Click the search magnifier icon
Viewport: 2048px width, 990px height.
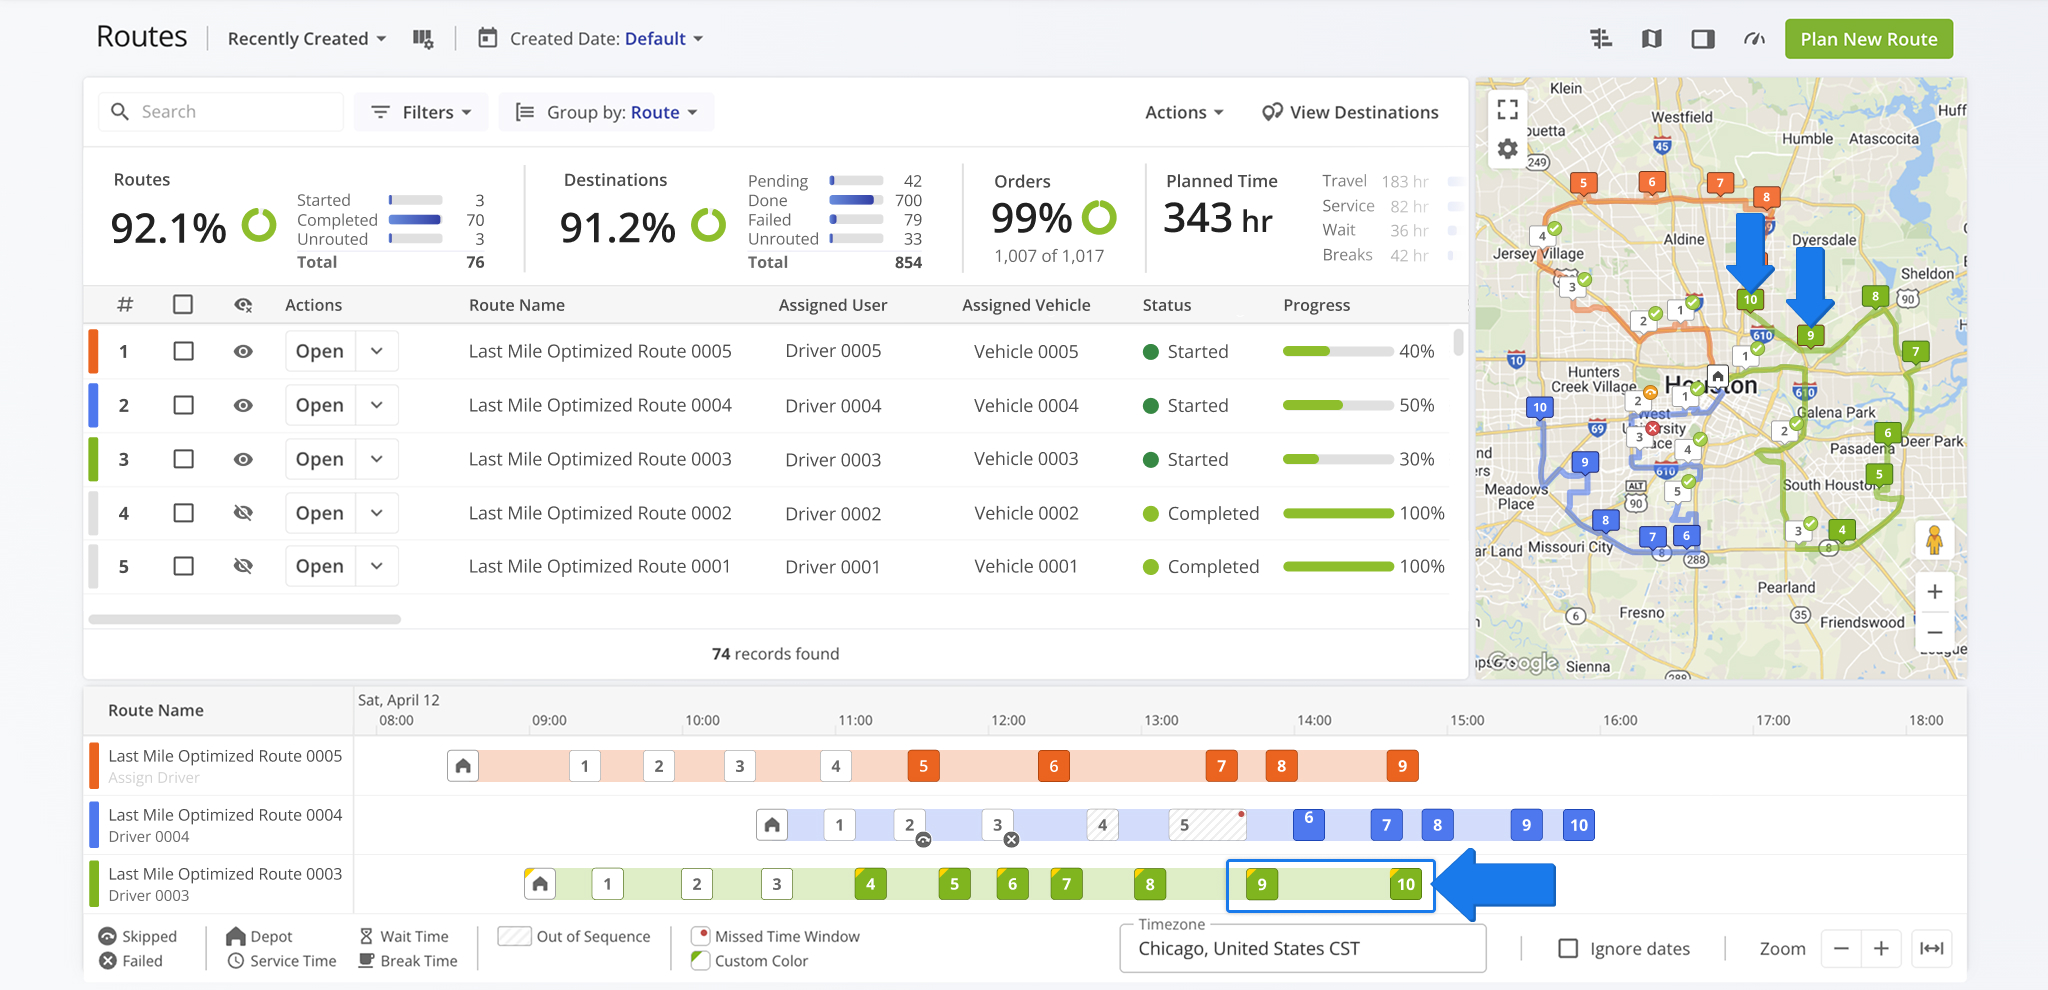(120, 111)
